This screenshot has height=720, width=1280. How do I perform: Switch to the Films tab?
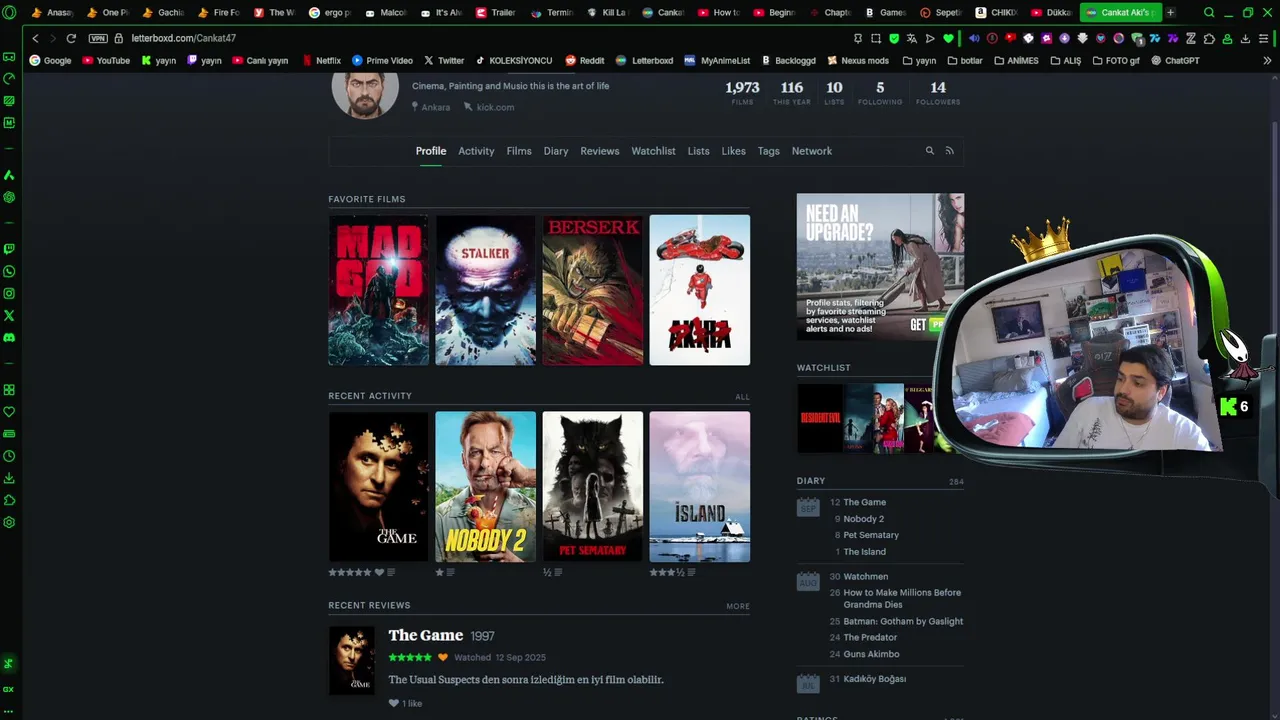click(519, 151)
